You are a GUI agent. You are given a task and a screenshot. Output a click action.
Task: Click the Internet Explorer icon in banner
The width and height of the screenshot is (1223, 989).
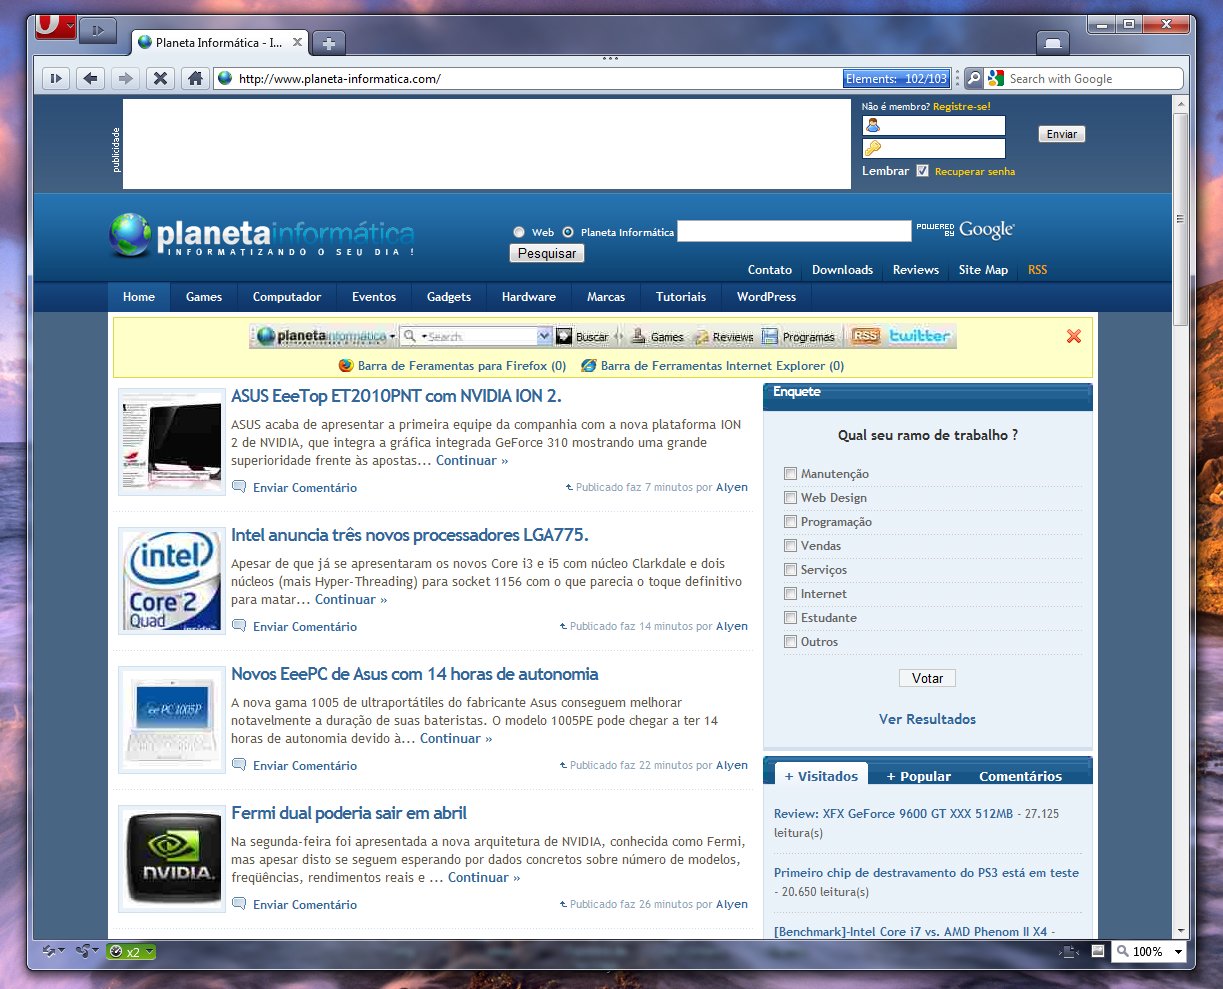coord(589,366)
